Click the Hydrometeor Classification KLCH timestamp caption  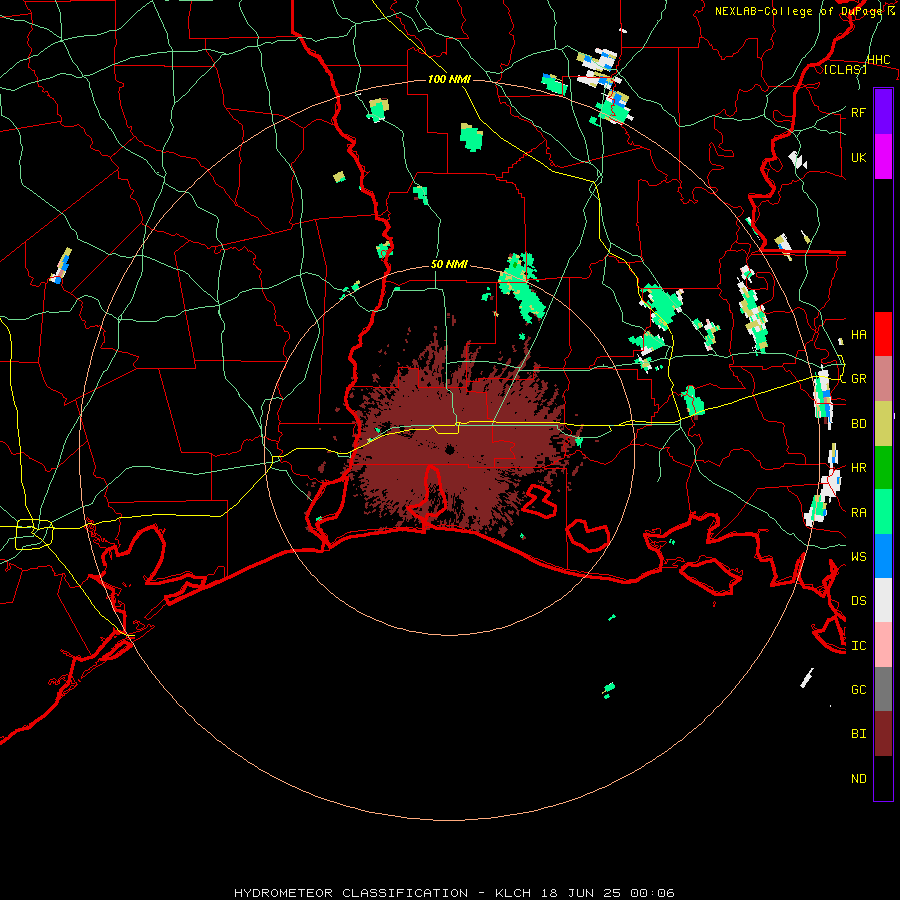(x=454, y=893)
